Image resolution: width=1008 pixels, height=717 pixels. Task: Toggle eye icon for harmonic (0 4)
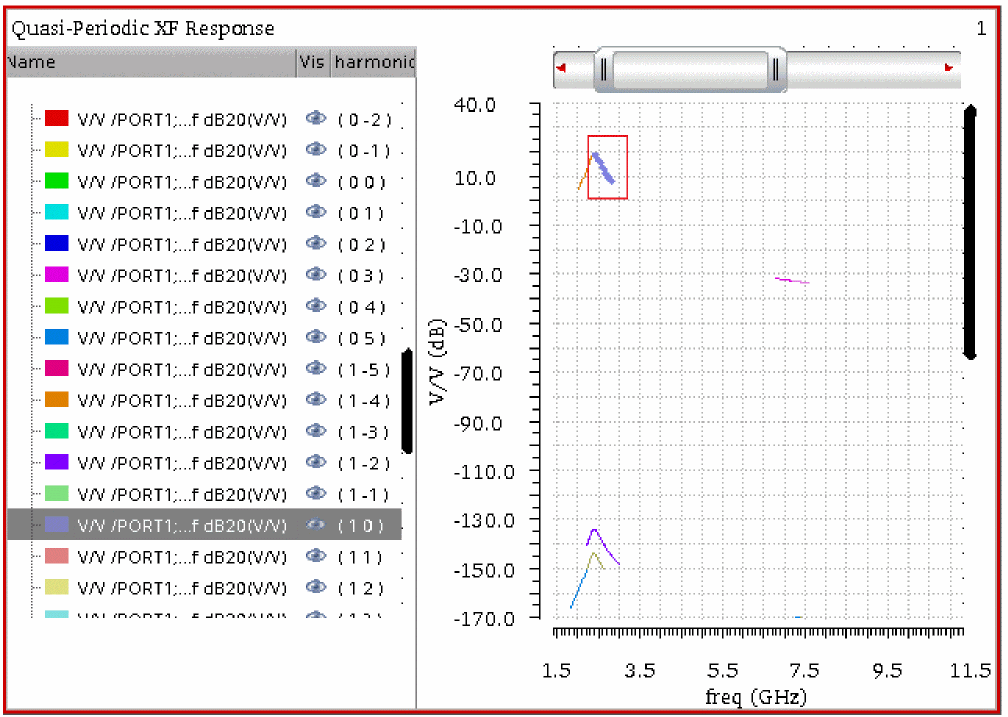(x=316, y=305)
